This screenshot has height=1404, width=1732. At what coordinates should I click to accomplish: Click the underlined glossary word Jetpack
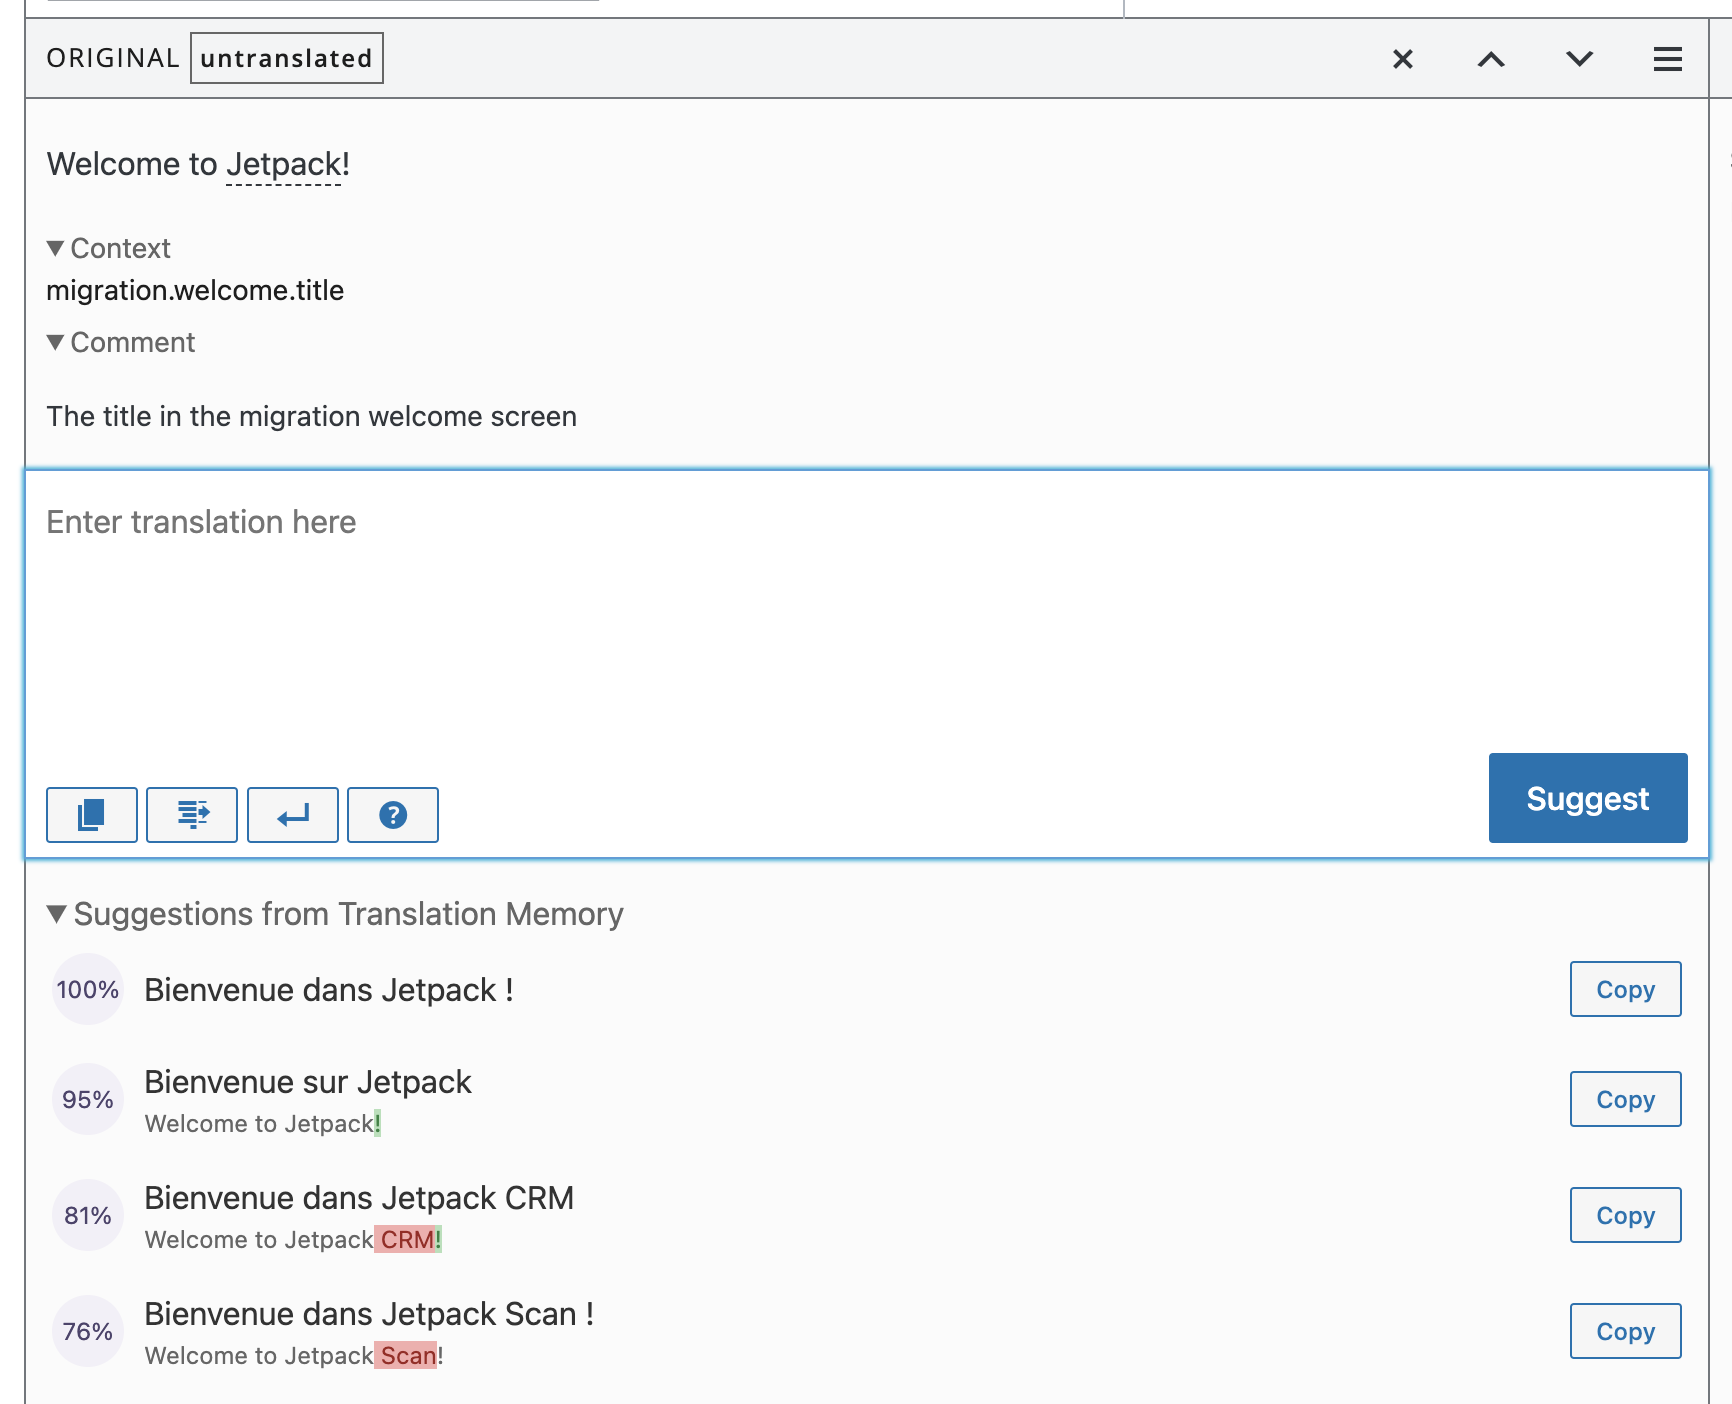(x=284, y=164)
